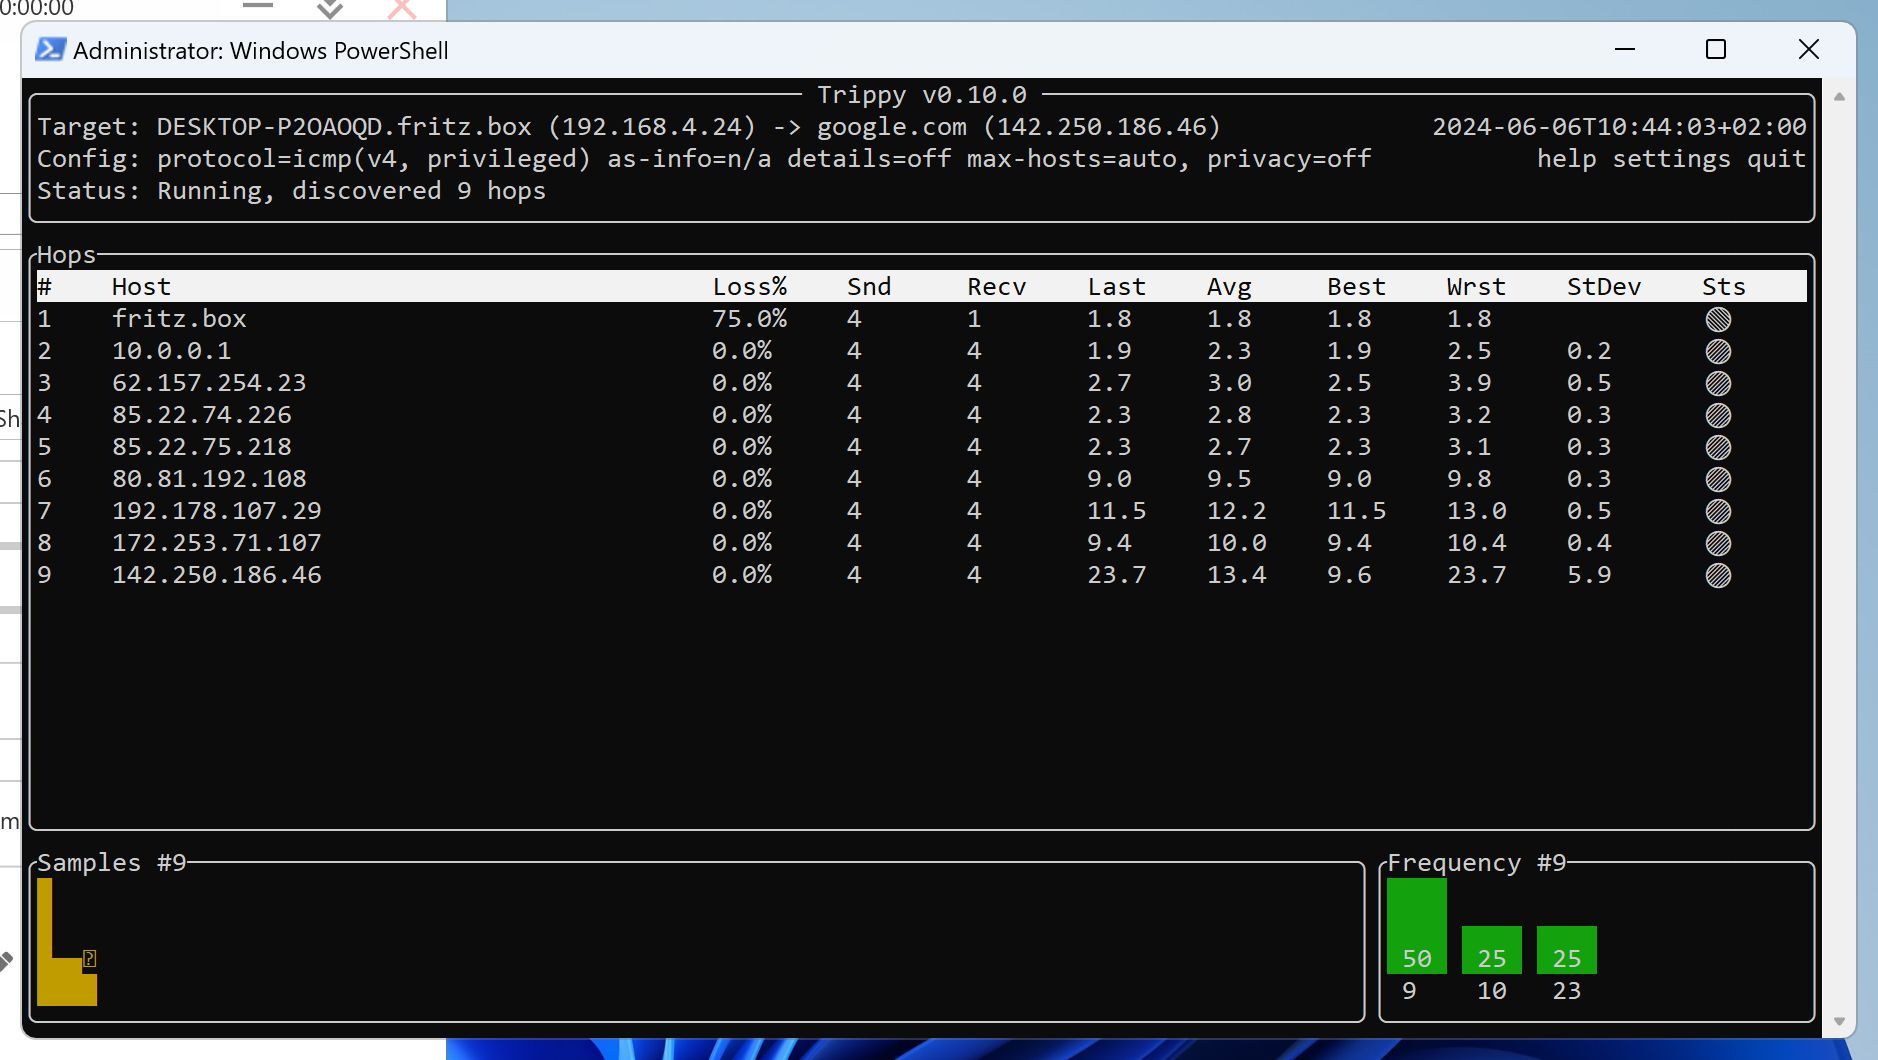Click the status icon for hop 10.0.0.1
The height and width of the screenshot is (1060, 1878).
coord(1718,351)
